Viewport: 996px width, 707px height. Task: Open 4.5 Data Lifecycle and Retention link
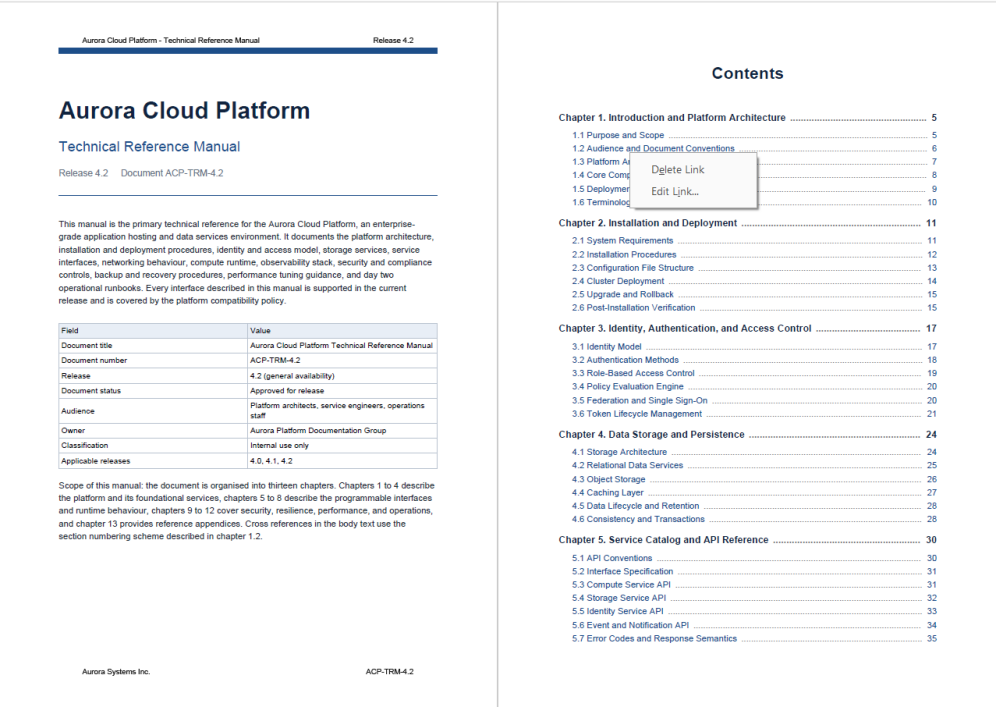point(635,506)
